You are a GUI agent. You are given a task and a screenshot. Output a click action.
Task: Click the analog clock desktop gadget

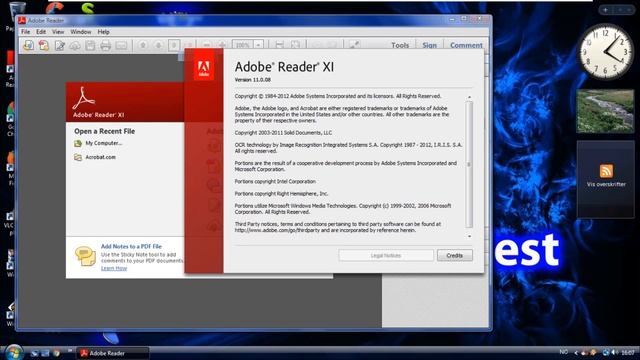click(607, 51)
